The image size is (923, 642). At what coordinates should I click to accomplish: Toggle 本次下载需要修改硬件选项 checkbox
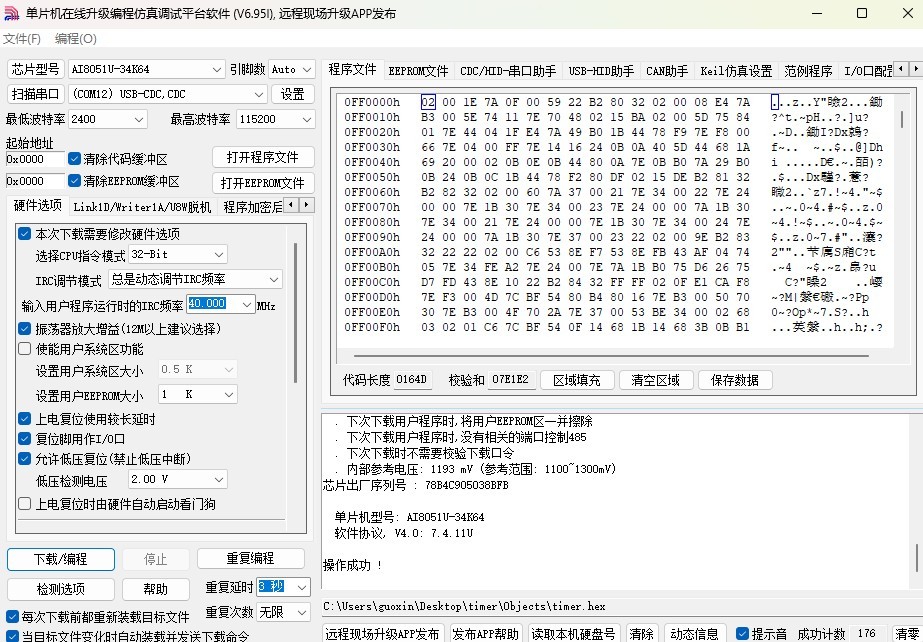coord(25,234)
